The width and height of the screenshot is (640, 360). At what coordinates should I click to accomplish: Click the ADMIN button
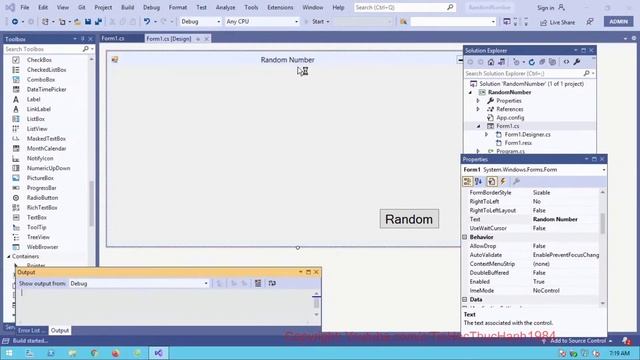point(618,22)
